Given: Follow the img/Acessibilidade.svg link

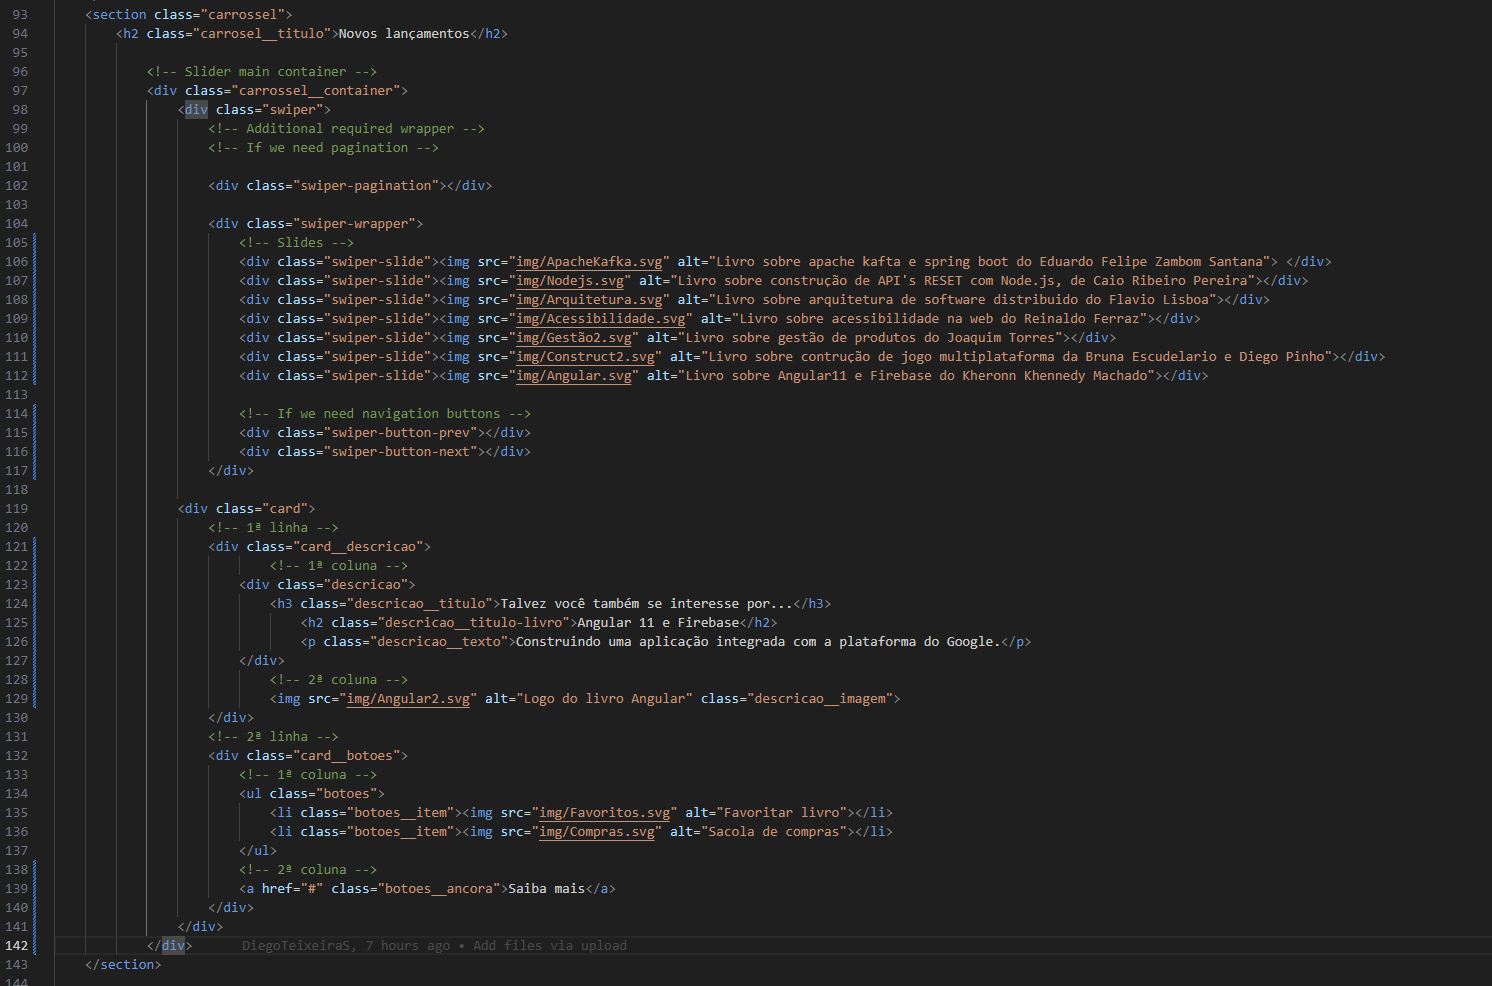Looking at the screenshot, I should coord(601,319).
